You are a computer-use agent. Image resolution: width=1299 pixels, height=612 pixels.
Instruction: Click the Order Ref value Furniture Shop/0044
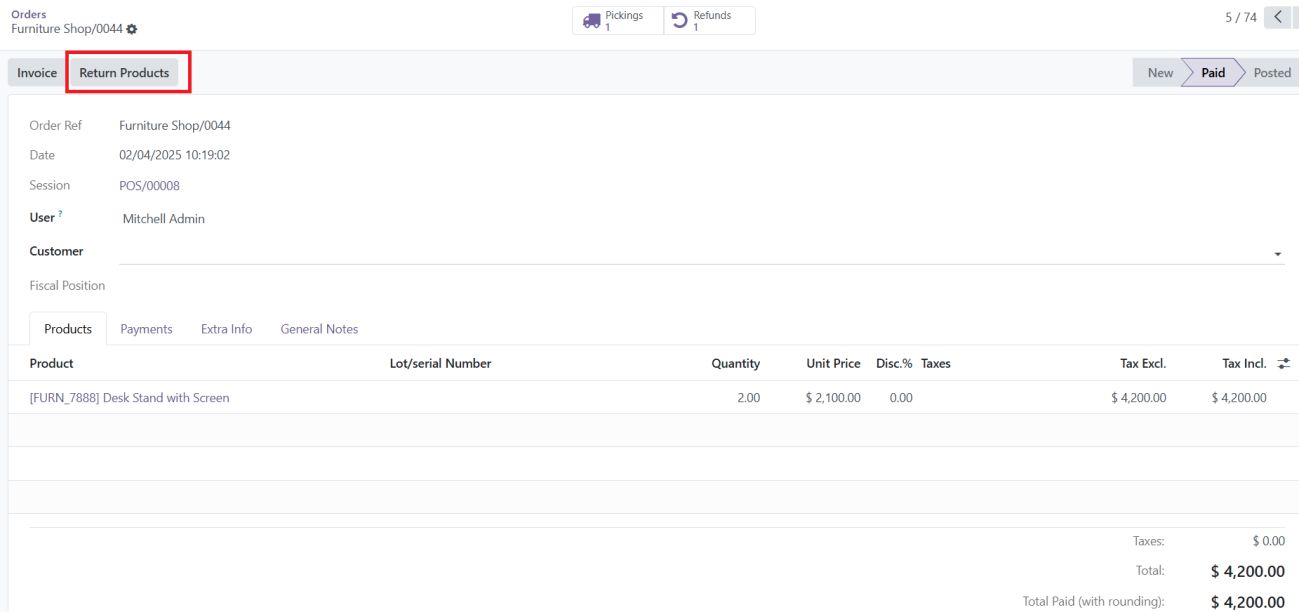click(175, 126)
